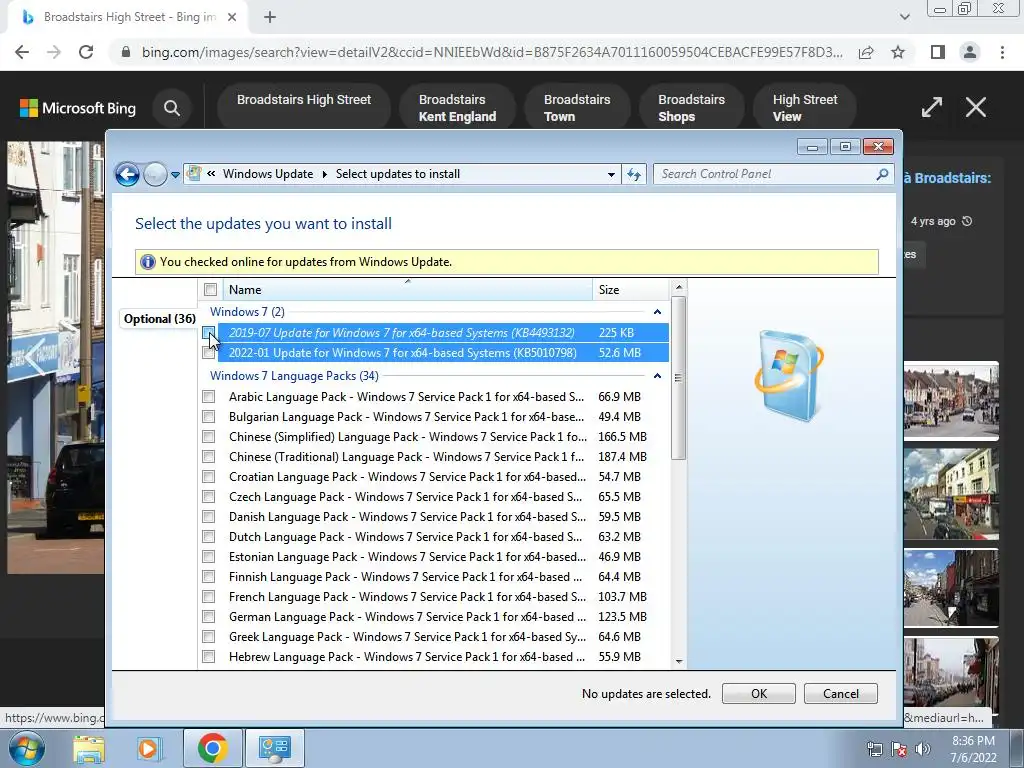Image resolution: width=1024 pixels, height=768 pixels.
Task: Click the Chrome back navigation arrow
Action: [22, 52]
